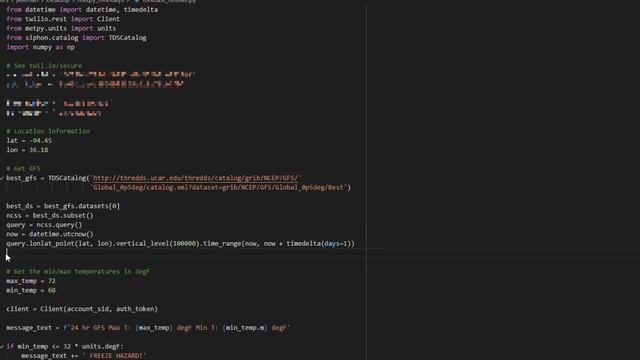The width and height of the screenshot is (640, 360).
Task: Click 'timedelta(days=1)' in the query line
Action: (x=320, y=244)
